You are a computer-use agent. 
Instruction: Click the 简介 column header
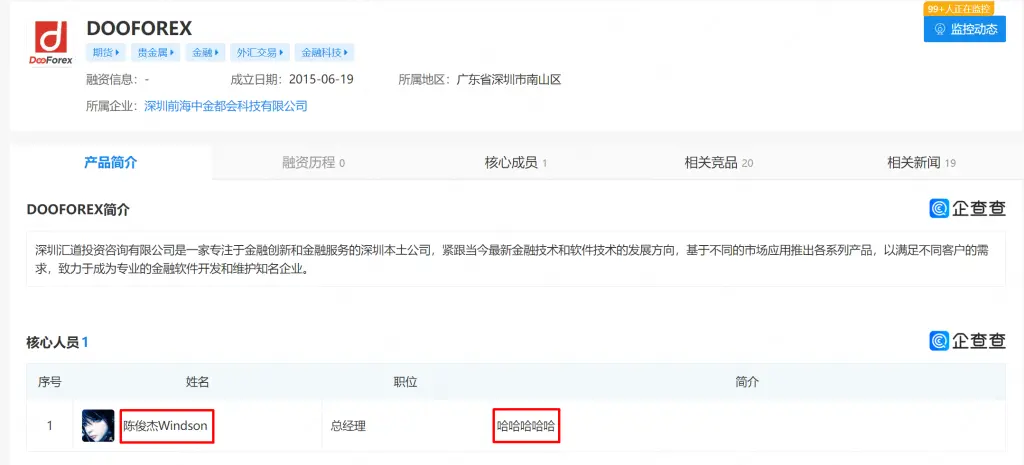(747, 382)
